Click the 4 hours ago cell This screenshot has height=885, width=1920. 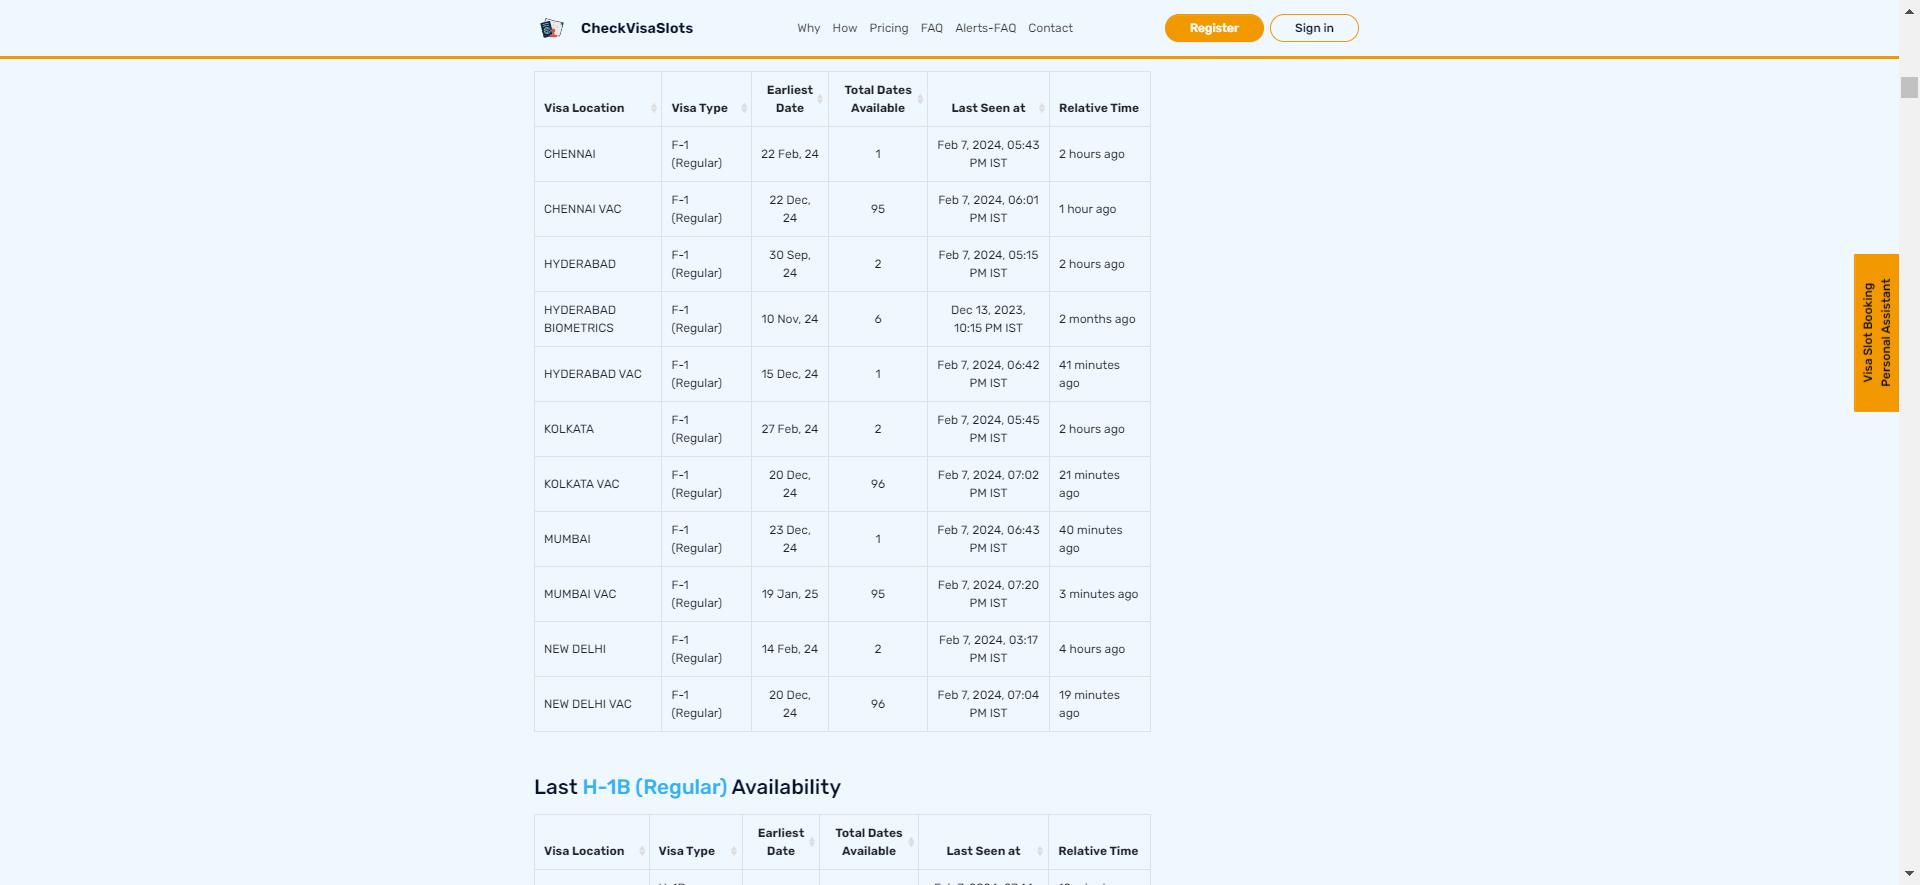(1099, 649)
